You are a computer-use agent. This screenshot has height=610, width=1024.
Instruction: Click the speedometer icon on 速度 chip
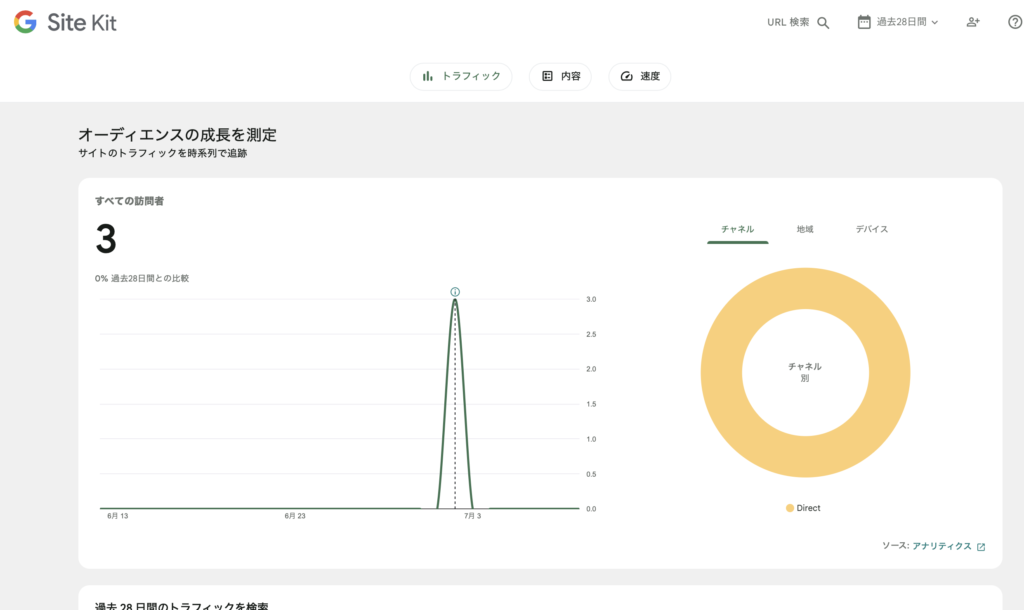(626, 76)
